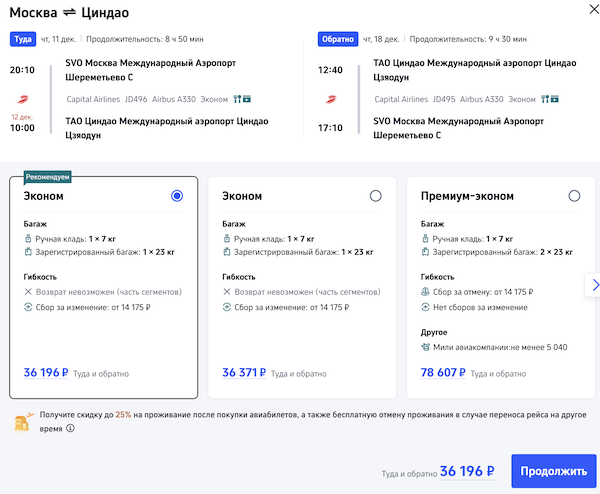Click the return flight Capital Airlines logo
Screen dimensions: 600x494
(x=330, y=99)
